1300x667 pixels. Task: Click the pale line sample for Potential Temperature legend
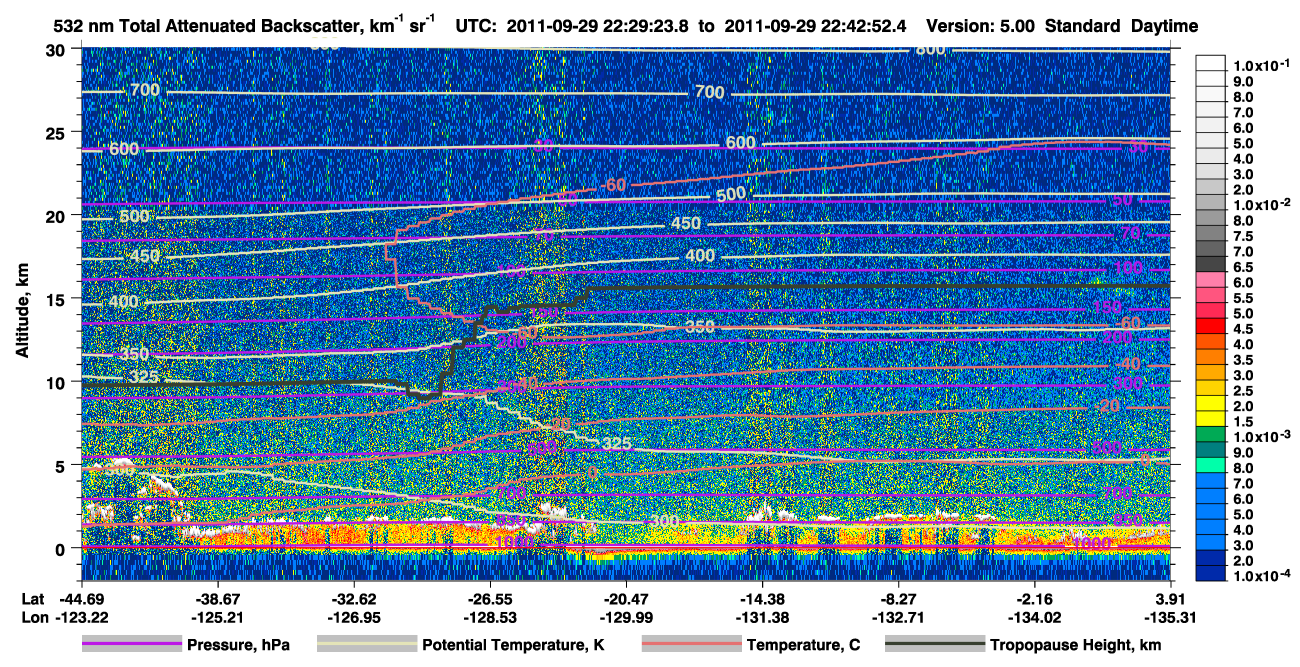click(366, 645)
